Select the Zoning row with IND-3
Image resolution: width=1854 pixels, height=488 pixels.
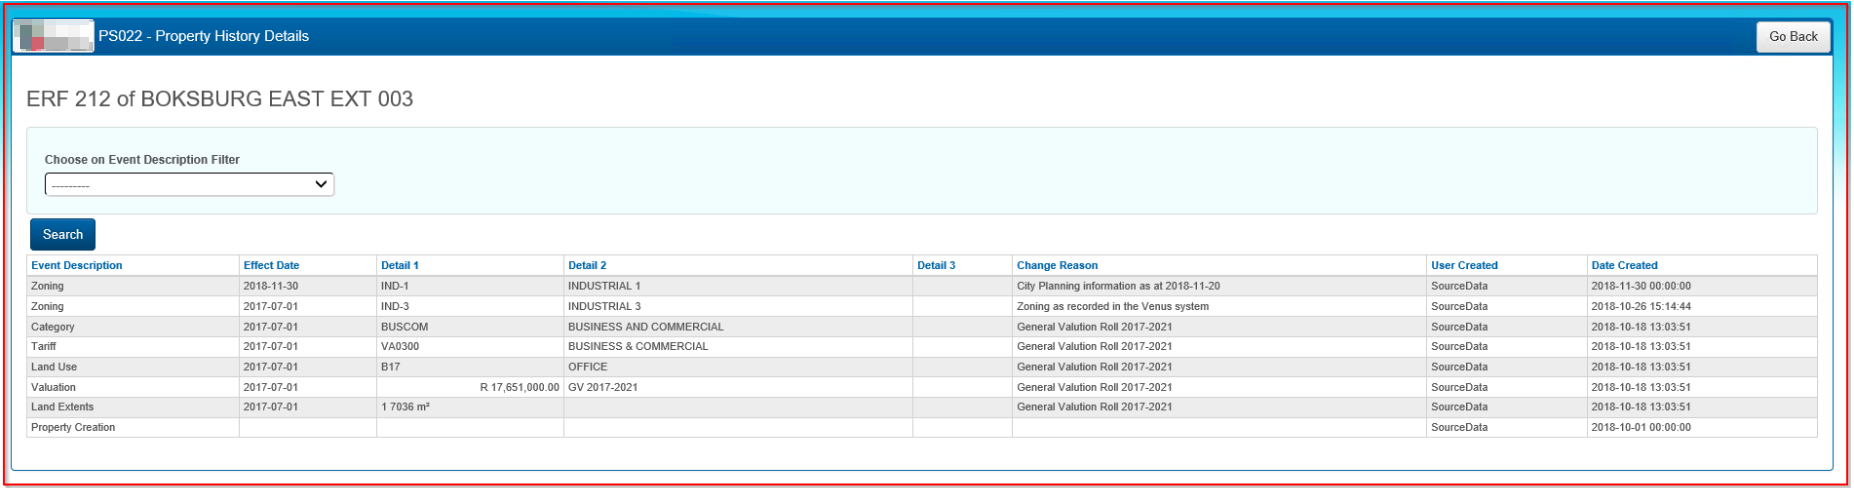(x=47, y=307)
